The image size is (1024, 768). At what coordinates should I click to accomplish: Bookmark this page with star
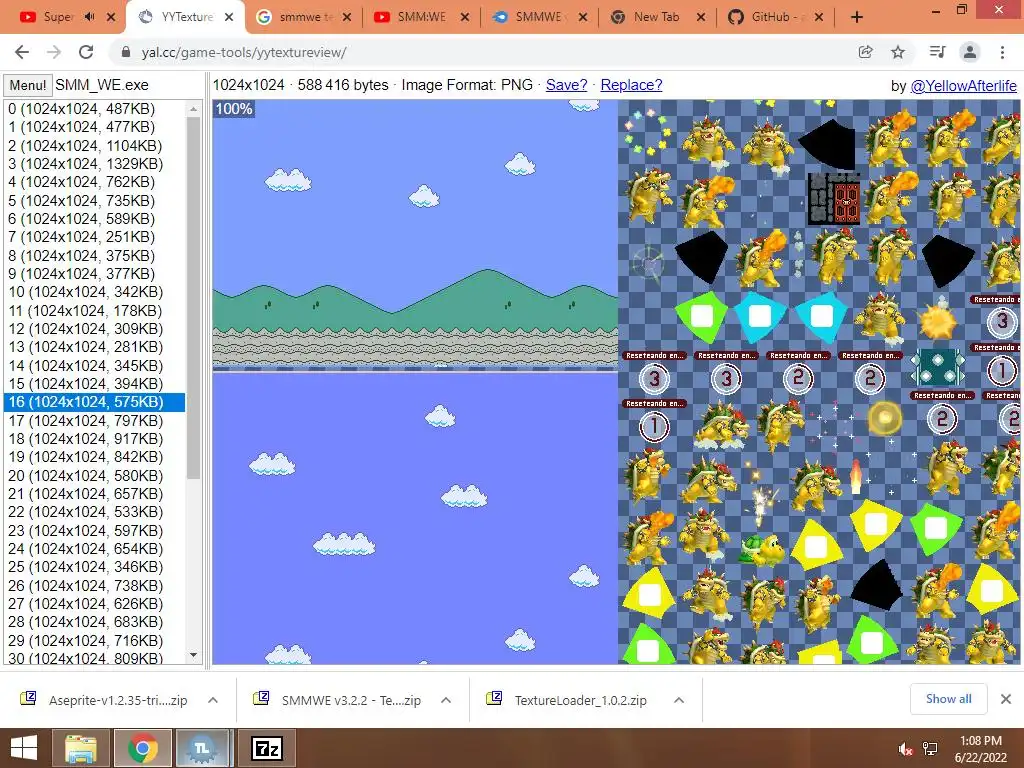(x=898, y=52)
